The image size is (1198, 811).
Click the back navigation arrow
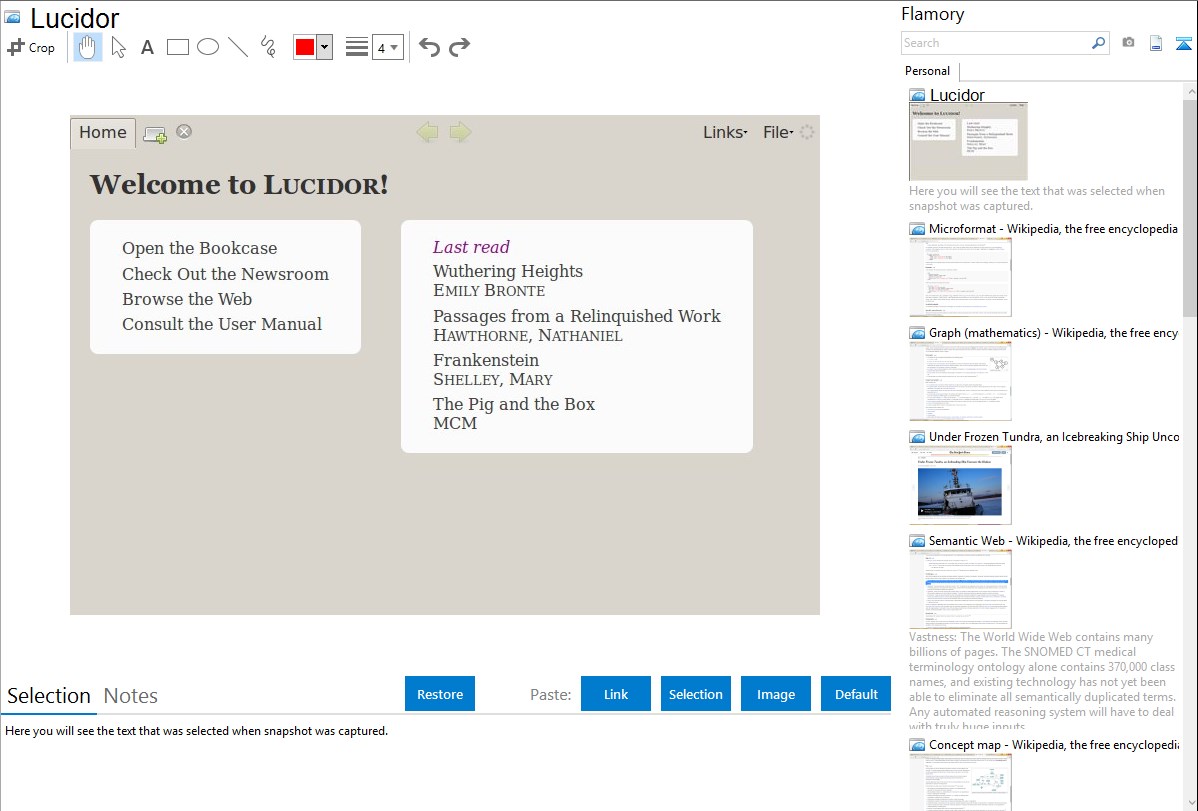[x=427, y=132]
